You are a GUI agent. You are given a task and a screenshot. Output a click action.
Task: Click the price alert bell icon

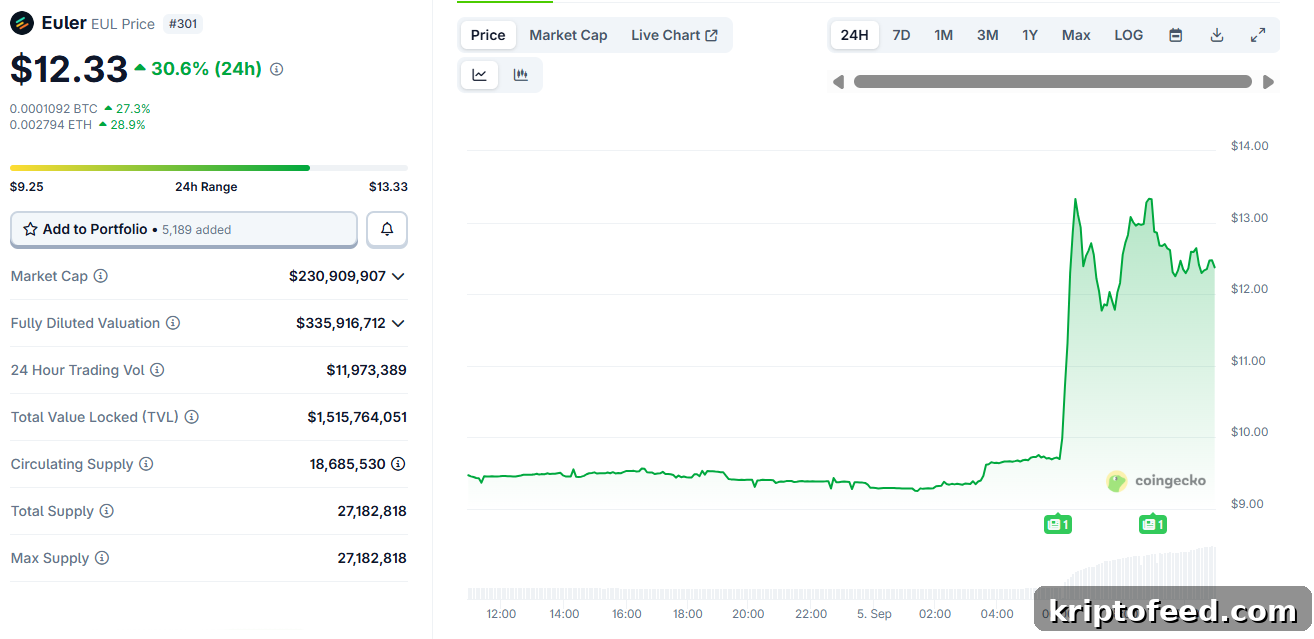click(x=387, y=229)
